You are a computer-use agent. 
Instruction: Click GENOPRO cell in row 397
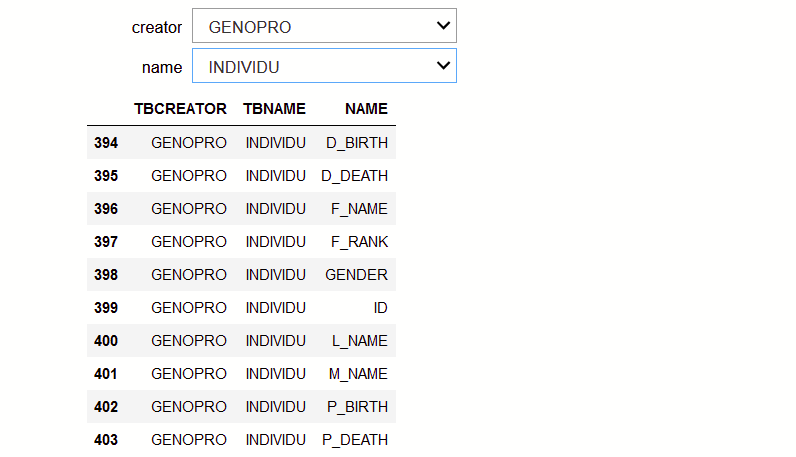[189, 242]
